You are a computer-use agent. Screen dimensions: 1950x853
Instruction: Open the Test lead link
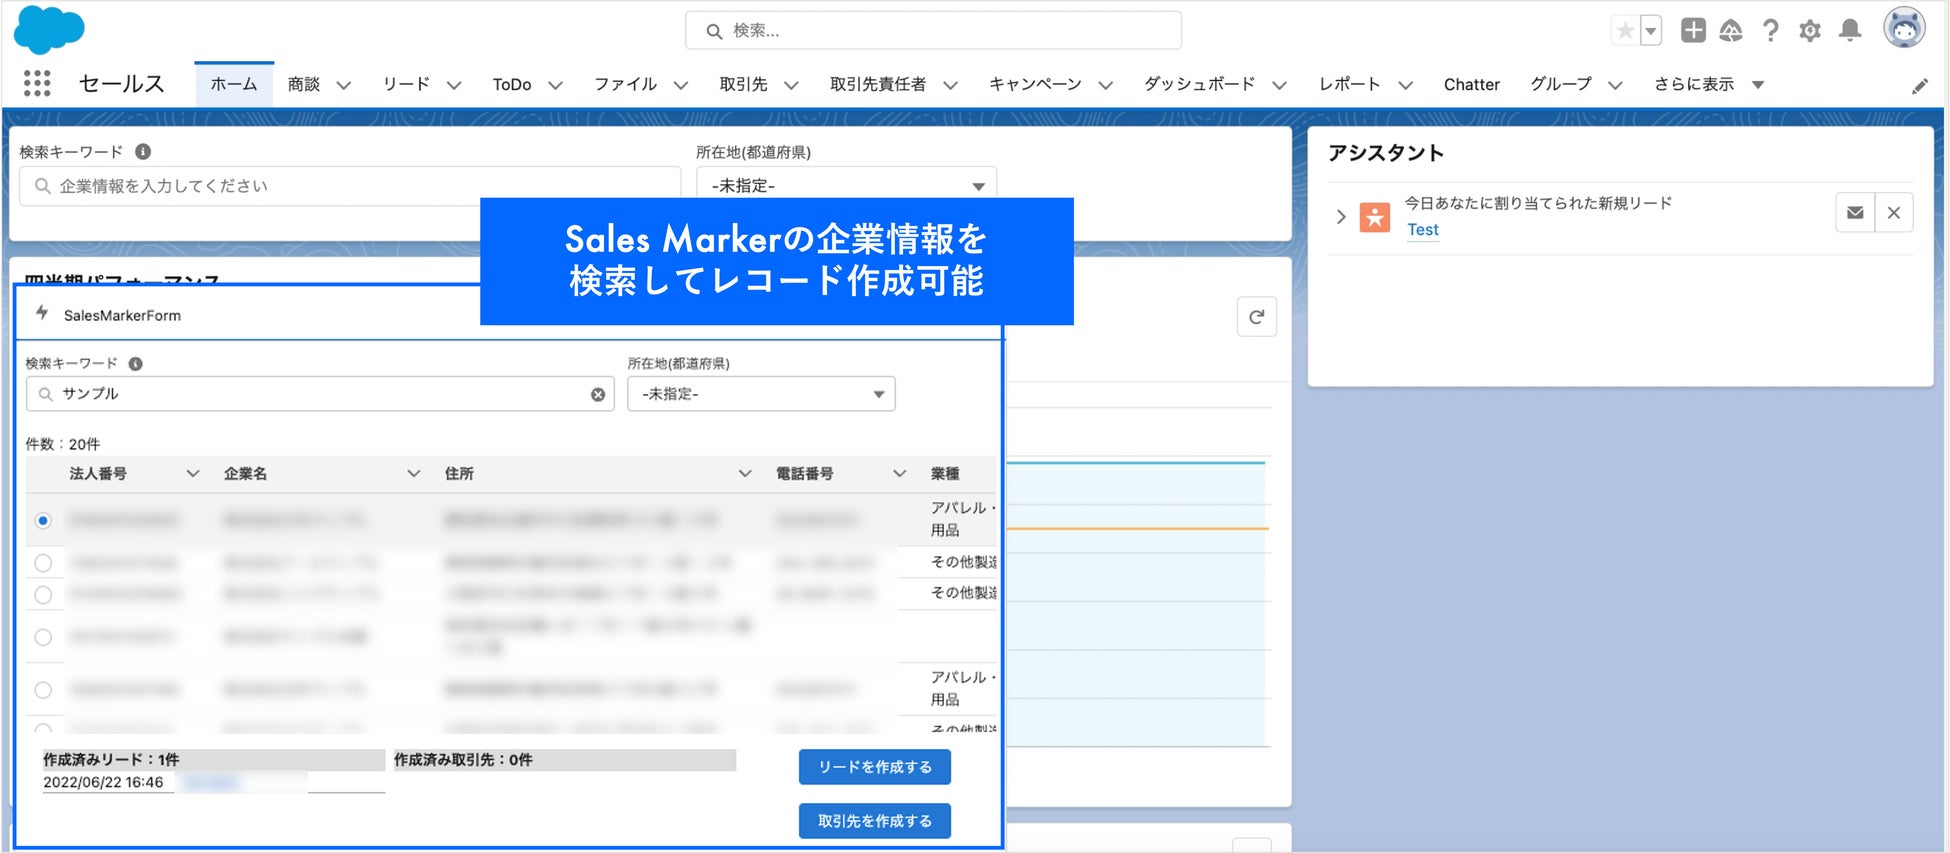point(1423,230)
